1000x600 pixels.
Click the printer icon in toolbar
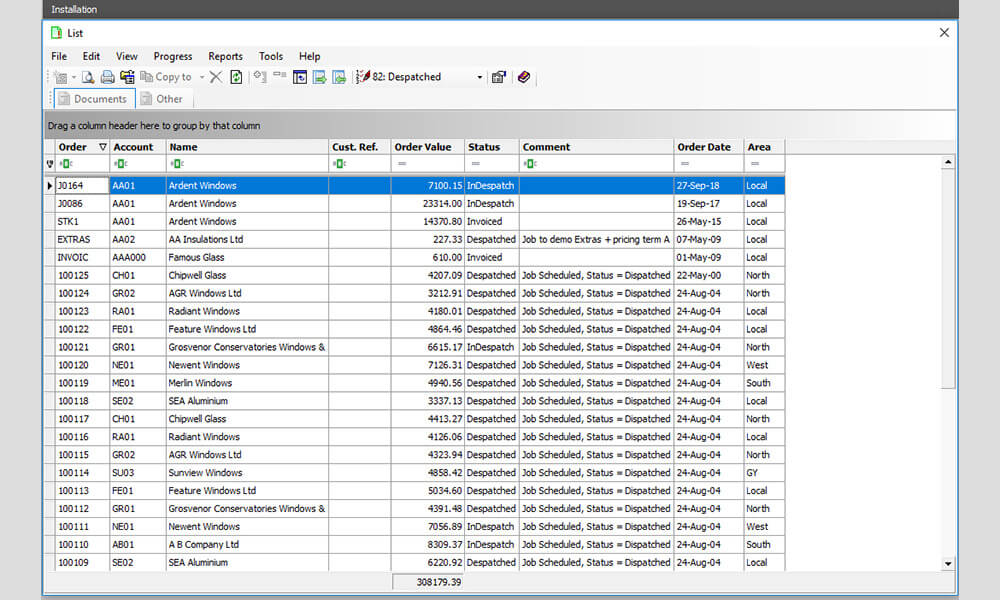click(107, 77)
